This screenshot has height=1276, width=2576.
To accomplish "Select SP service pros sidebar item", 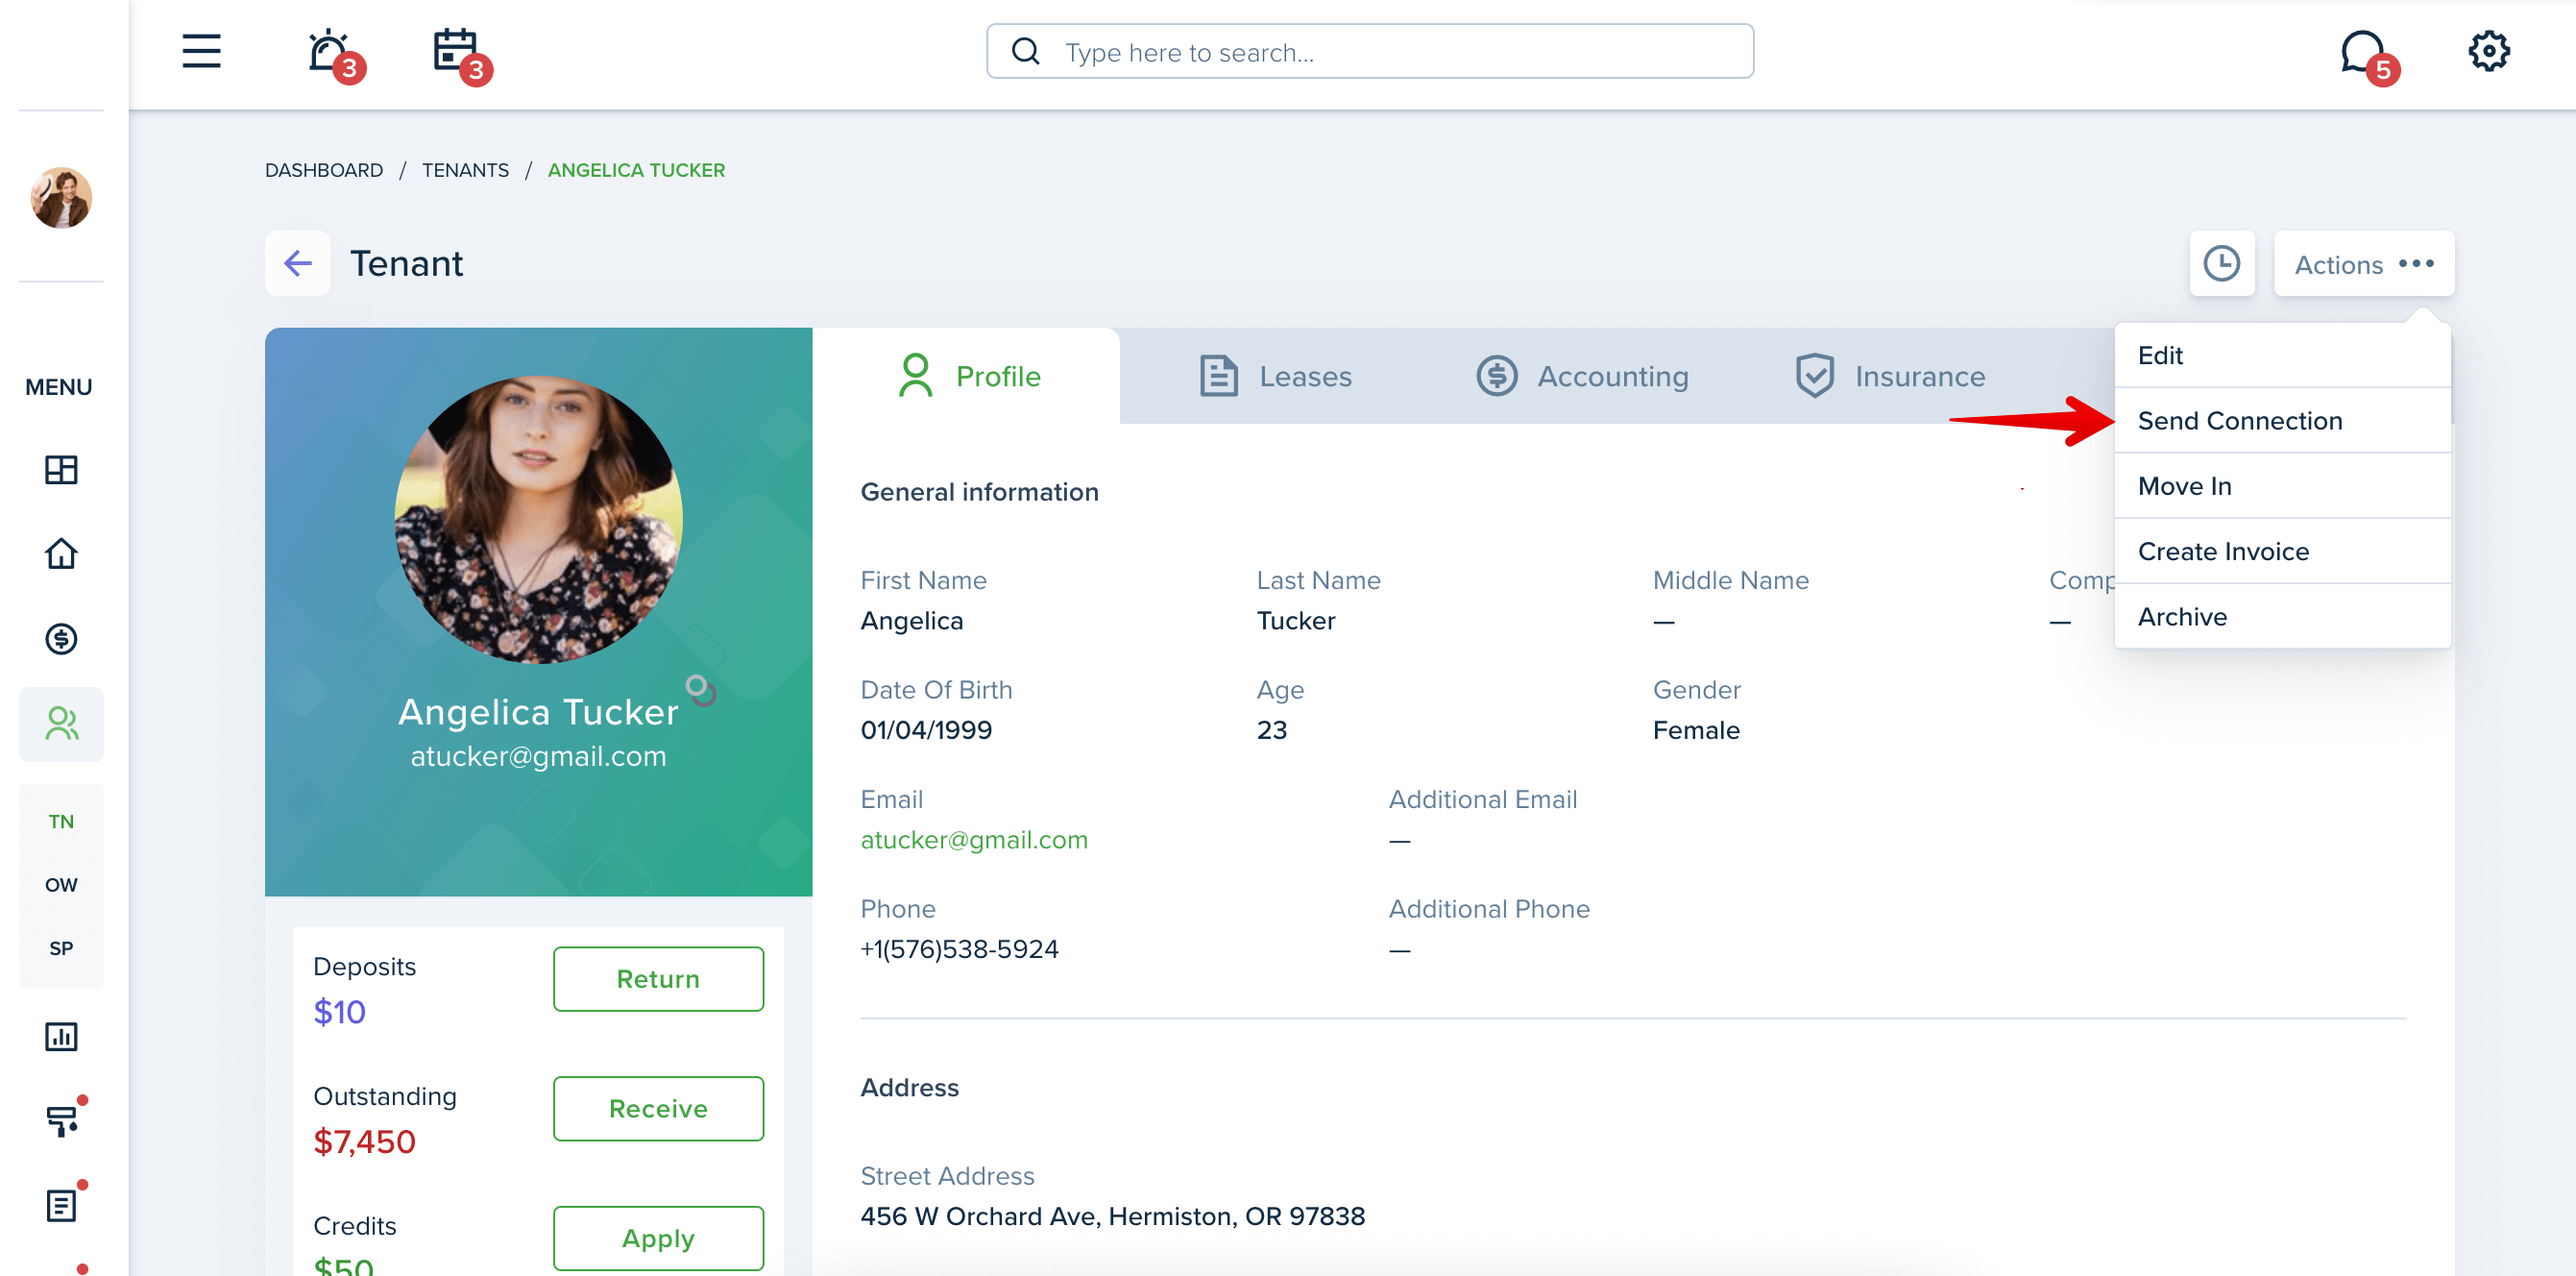I will [61, 947].
